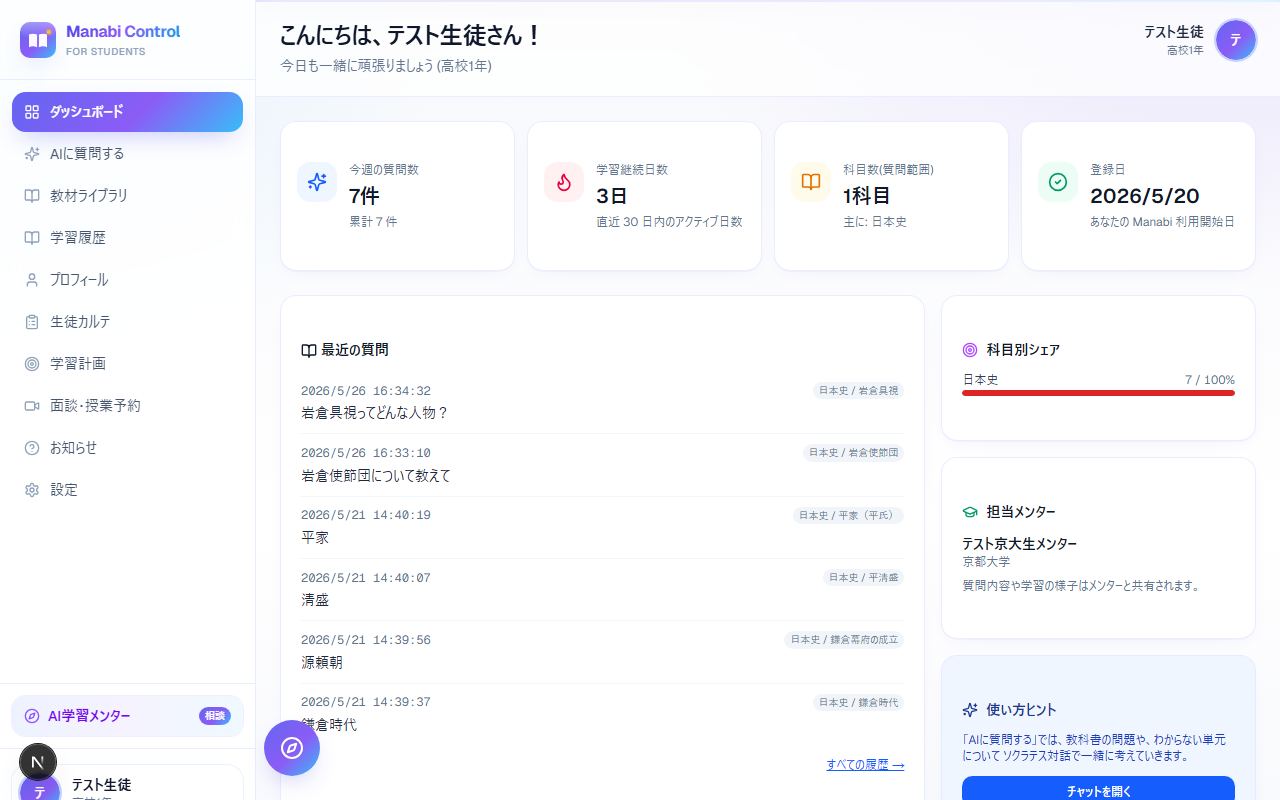Open question 岩倉具視ってどんな人物？
The width and height of the screenshot is (1280, 800).
[375, 413]
